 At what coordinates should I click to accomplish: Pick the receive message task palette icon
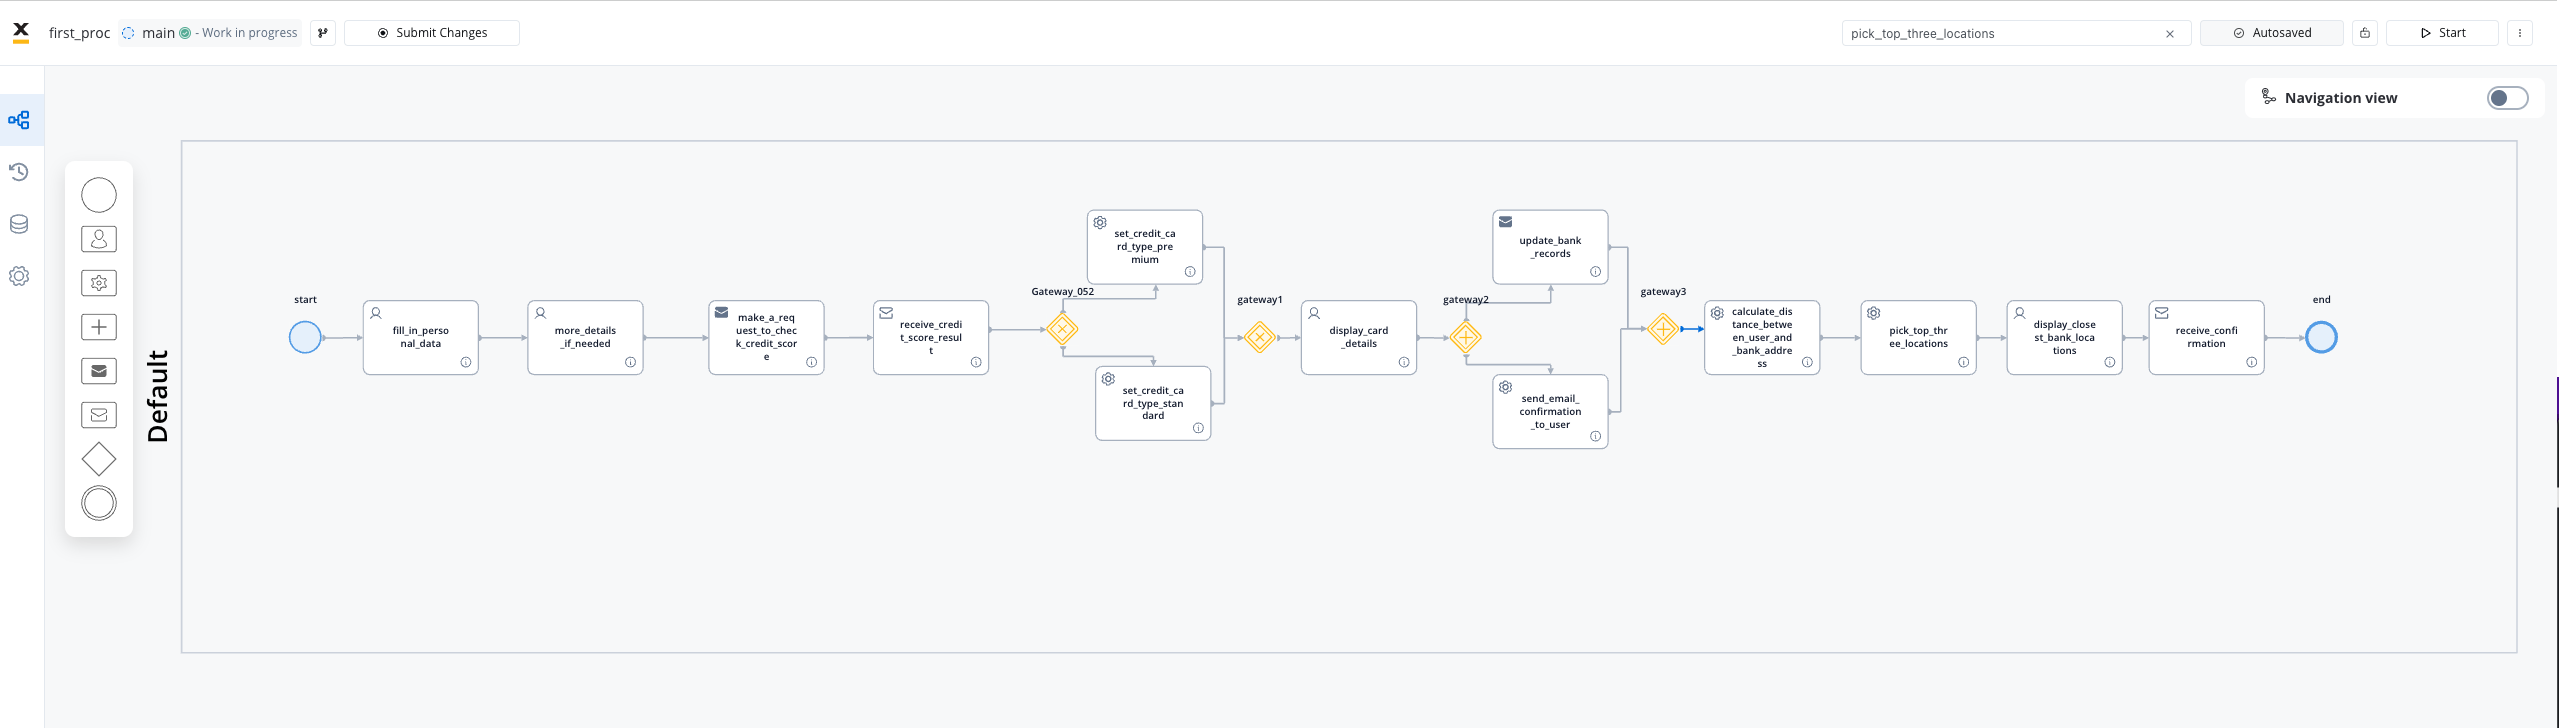(99, 415)
